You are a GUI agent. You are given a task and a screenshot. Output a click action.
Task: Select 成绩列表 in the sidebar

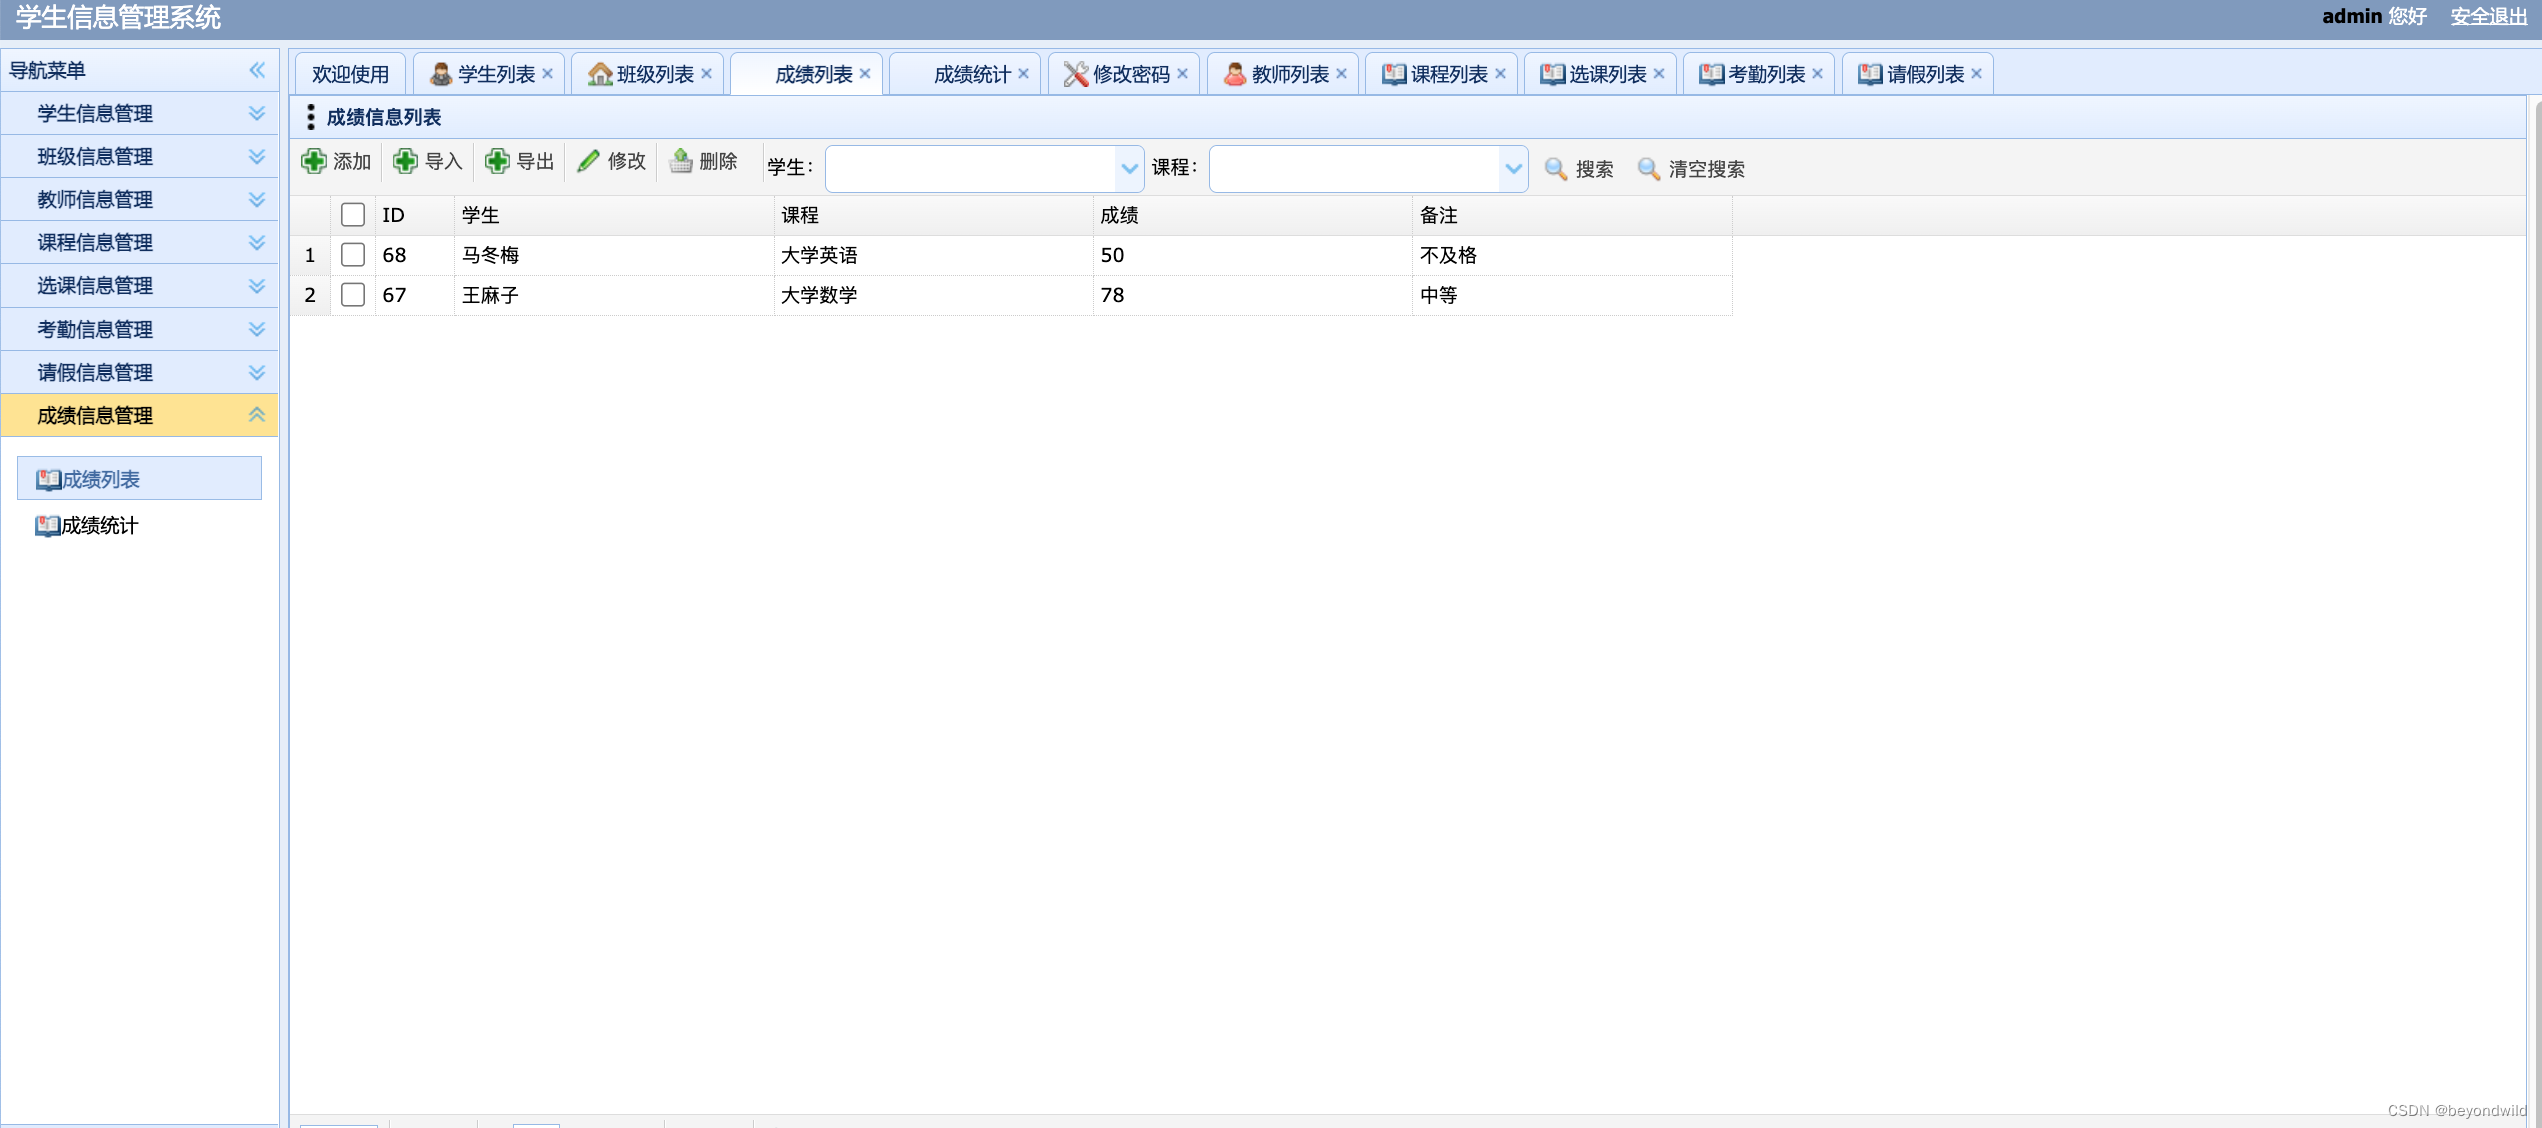pos(100,478)
